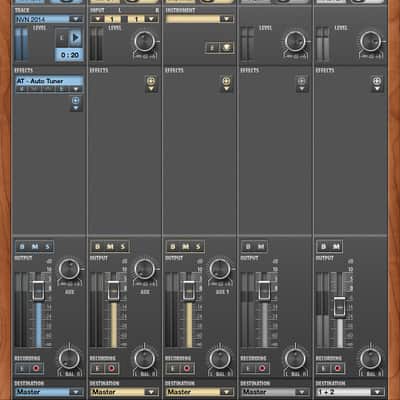Open gray track Destination Master dropdown

pos(302,392)
